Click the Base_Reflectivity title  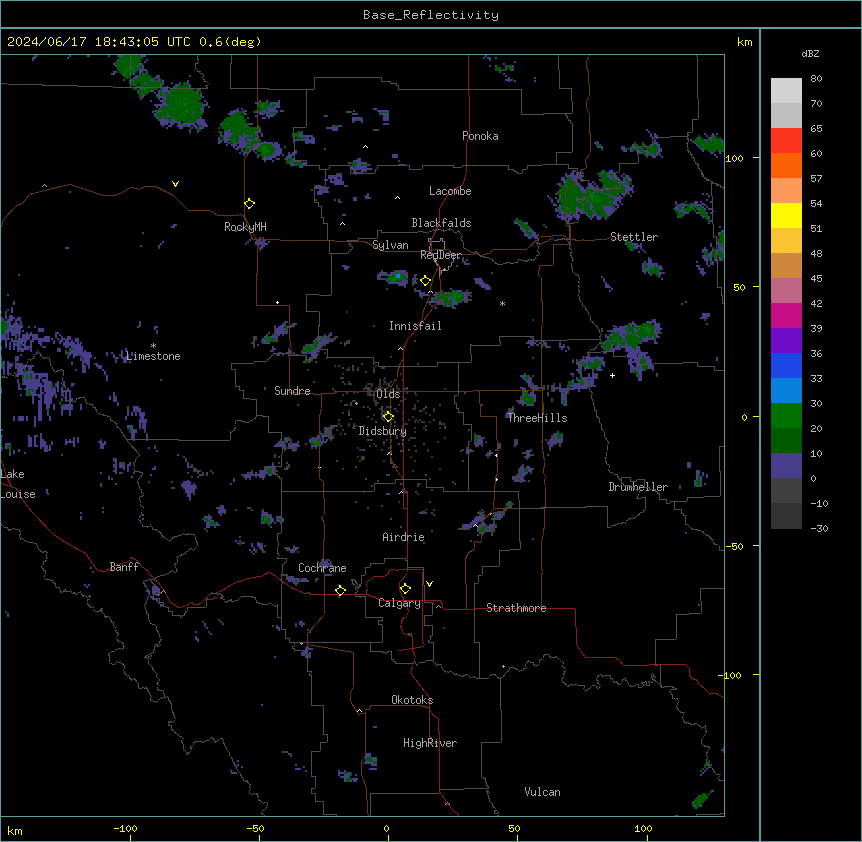point(431,15)
